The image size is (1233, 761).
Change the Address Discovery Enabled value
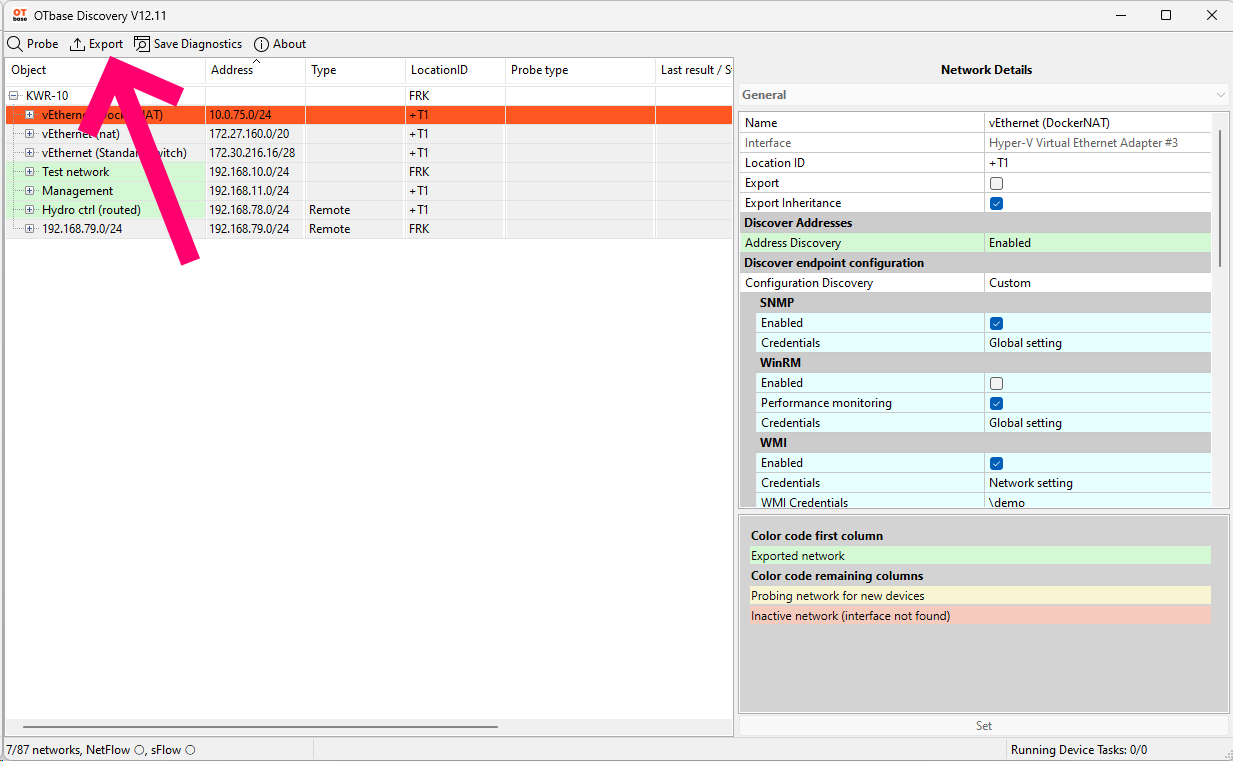(x=1098, y=243)
